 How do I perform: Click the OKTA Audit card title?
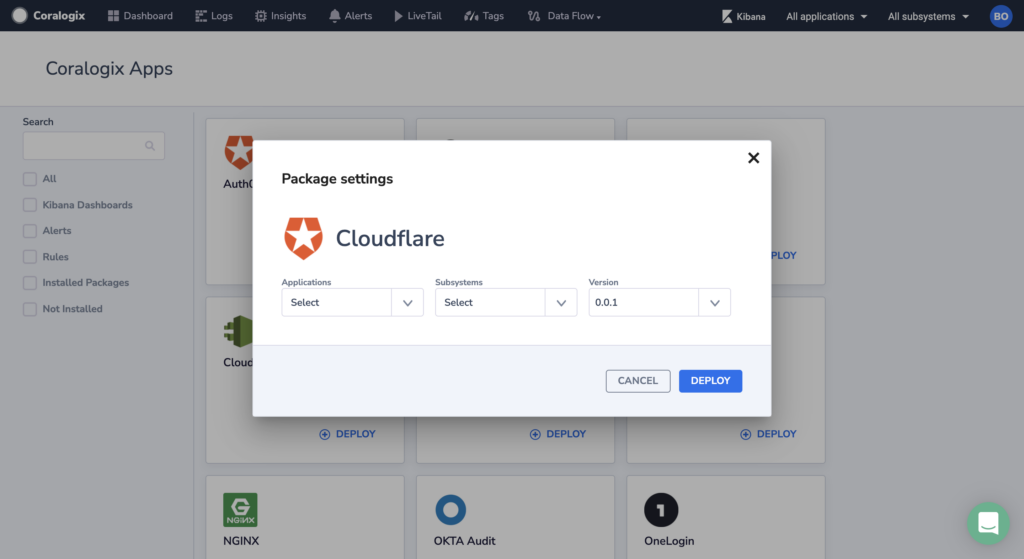tap(464, 541)
